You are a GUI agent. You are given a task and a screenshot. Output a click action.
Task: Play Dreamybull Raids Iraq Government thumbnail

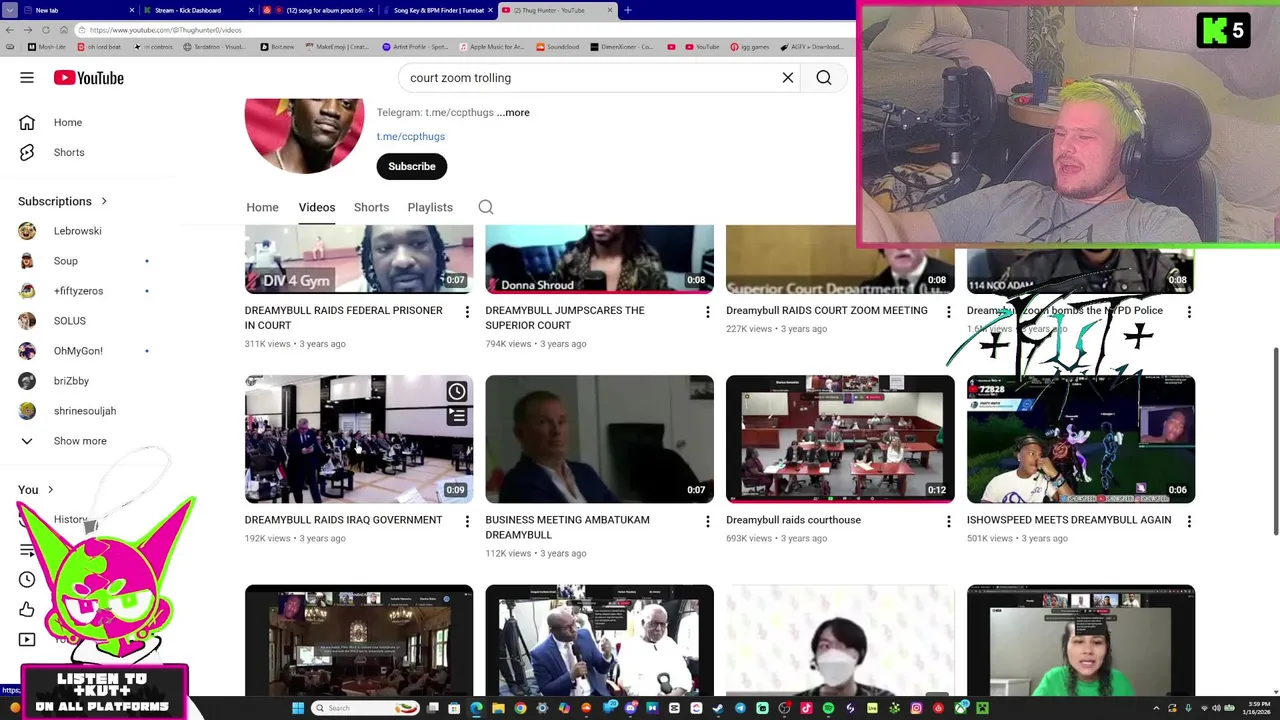click(x=359, y=439)
